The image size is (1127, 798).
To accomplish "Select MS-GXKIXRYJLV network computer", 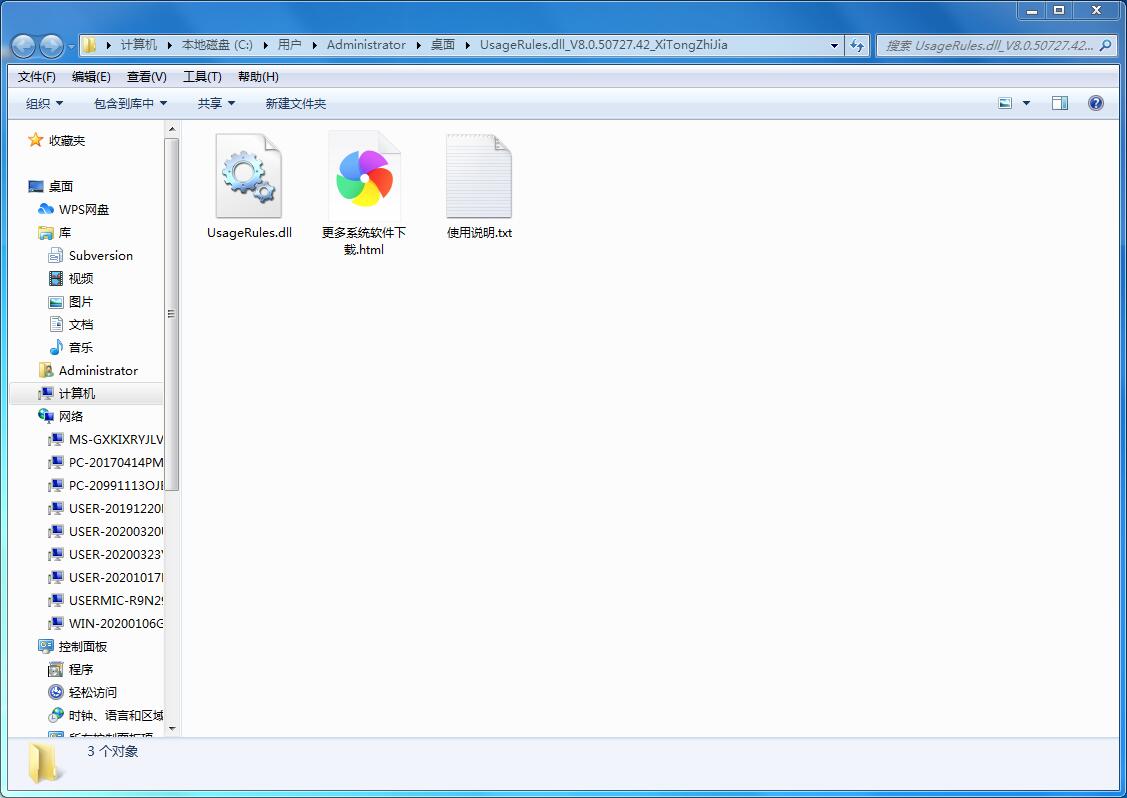I will [x=105, y=439].
